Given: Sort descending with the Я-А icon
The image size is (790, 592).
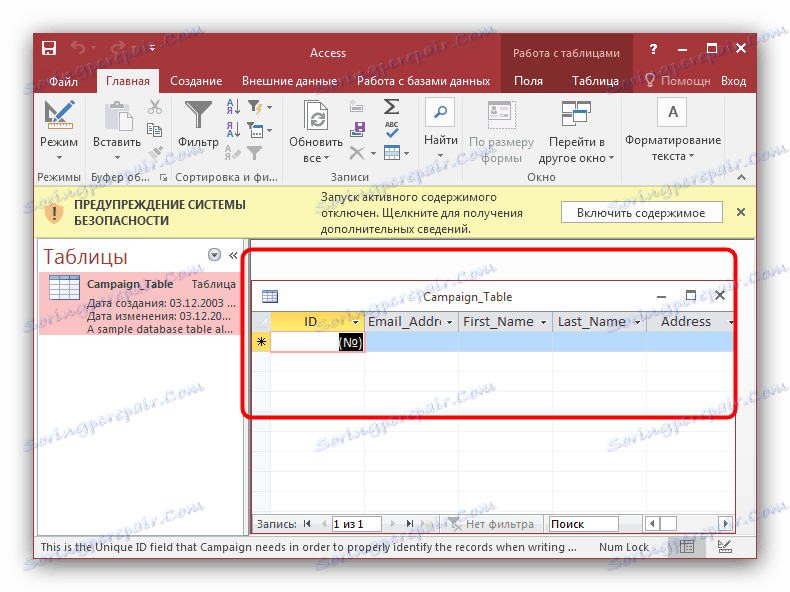Looking at the screenshot, I should coord(233,129).
